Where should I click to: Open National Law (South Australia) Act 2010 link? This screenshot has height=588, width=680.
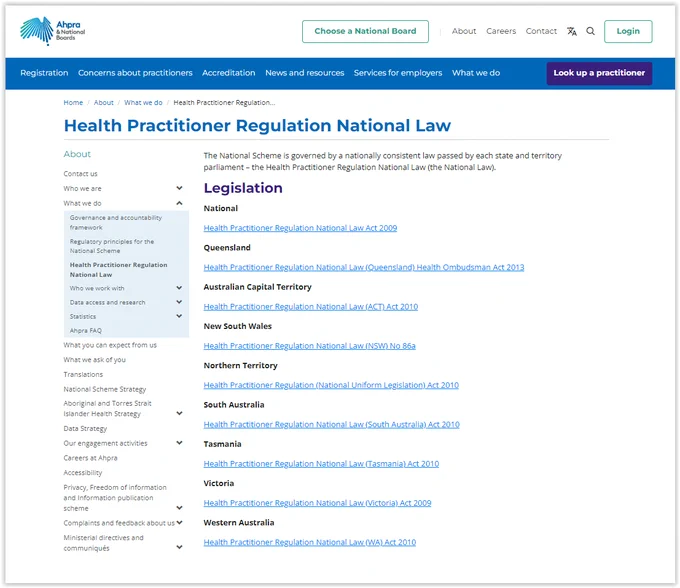pyautogui.click(x=331, y=425)
